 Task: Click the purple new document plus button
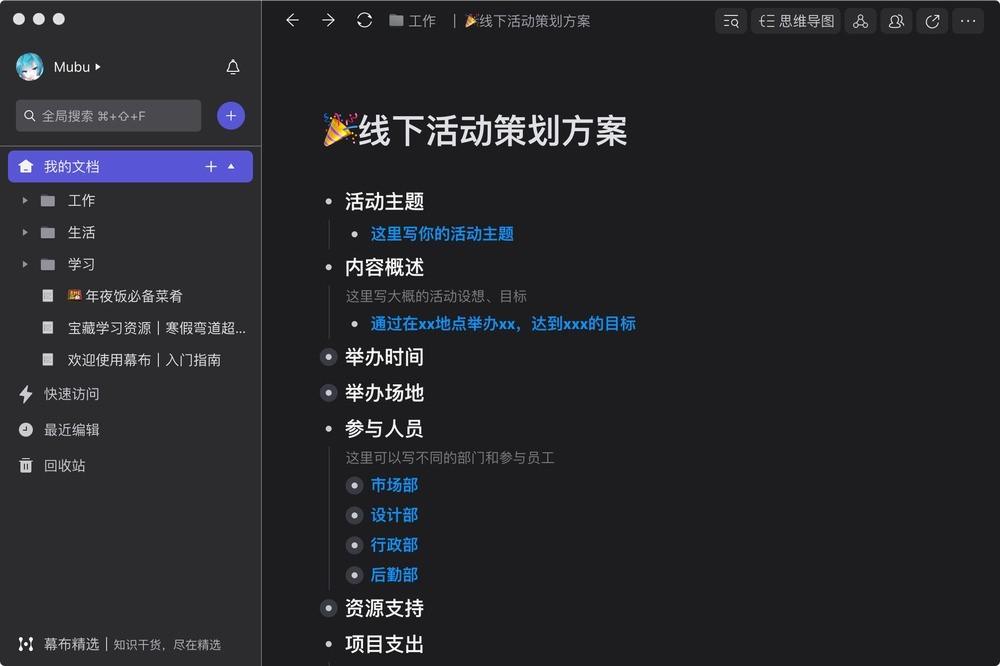pos(231,115)
